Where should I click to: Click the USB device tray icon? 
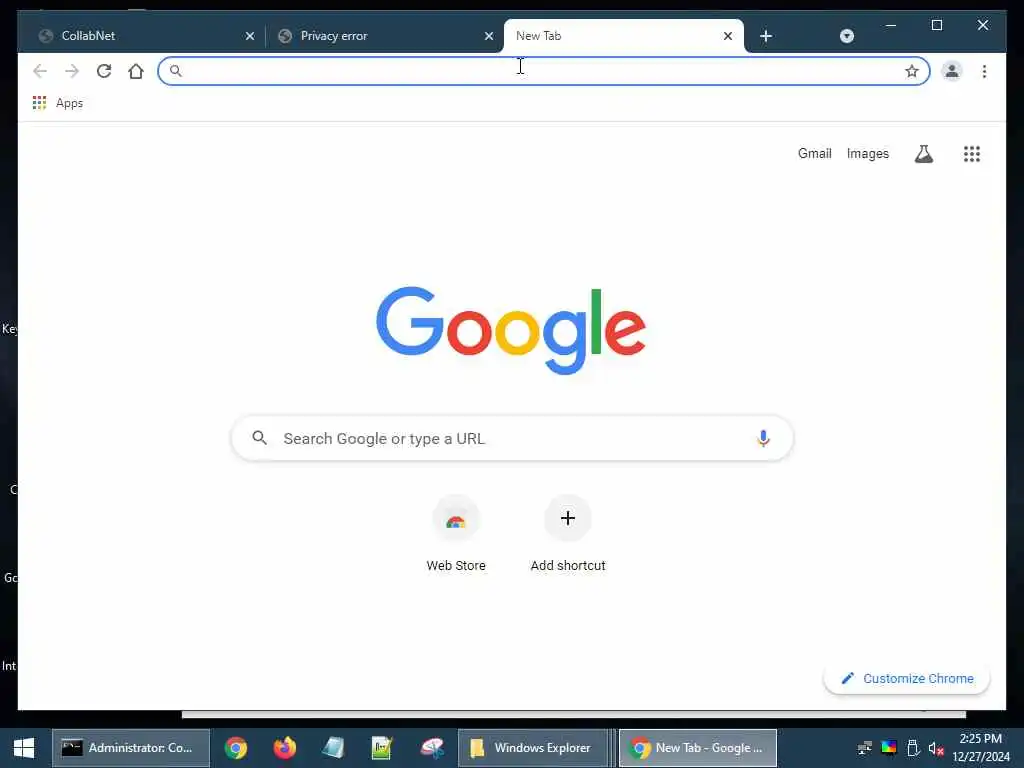[x=913, y=748]
